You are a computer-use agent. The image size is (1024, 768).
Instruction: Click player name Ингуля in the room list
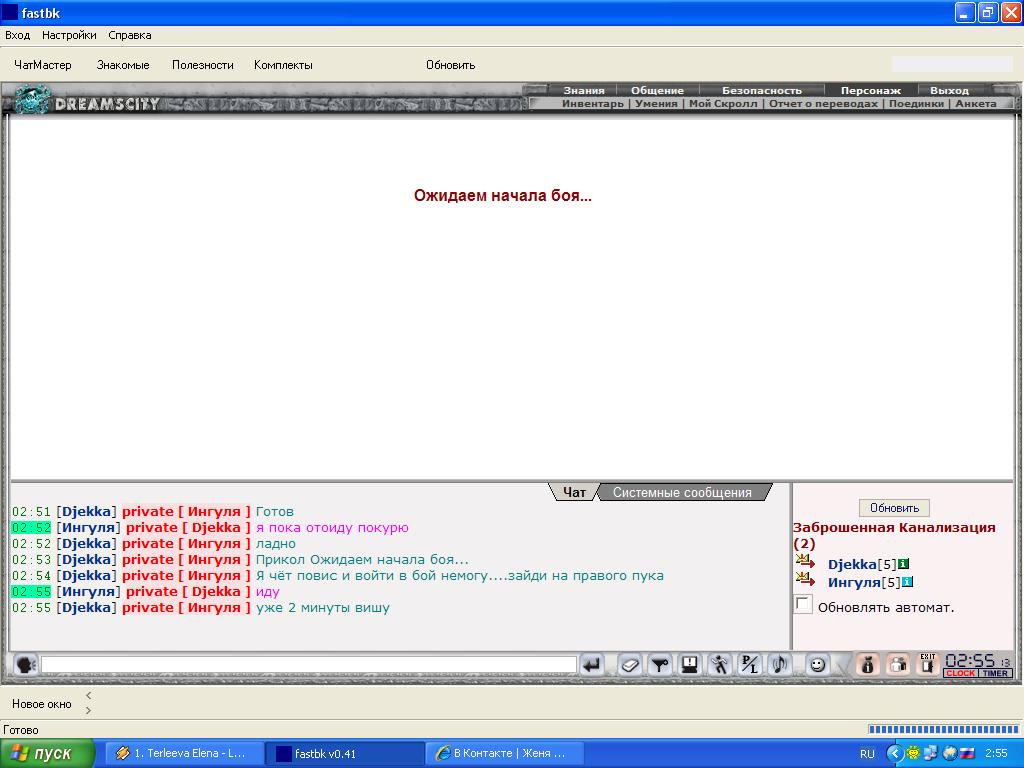[x=854, y=583]
